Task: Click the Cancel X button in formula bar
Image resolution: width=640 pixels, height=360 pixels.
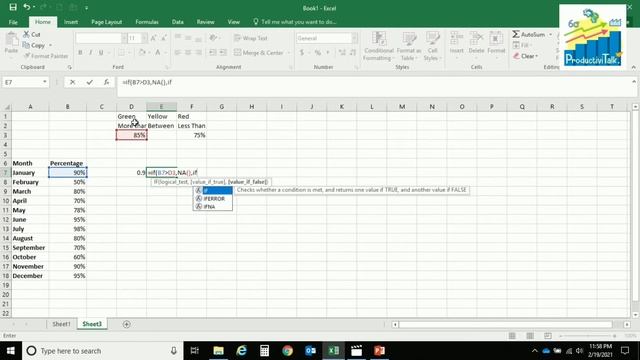Action: (72, 82)
